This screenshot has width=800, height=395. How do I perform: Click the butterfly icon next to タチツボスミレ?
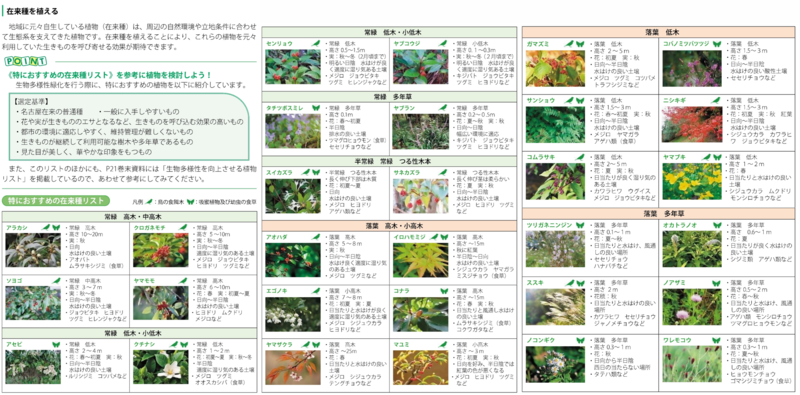coord(316,108)
